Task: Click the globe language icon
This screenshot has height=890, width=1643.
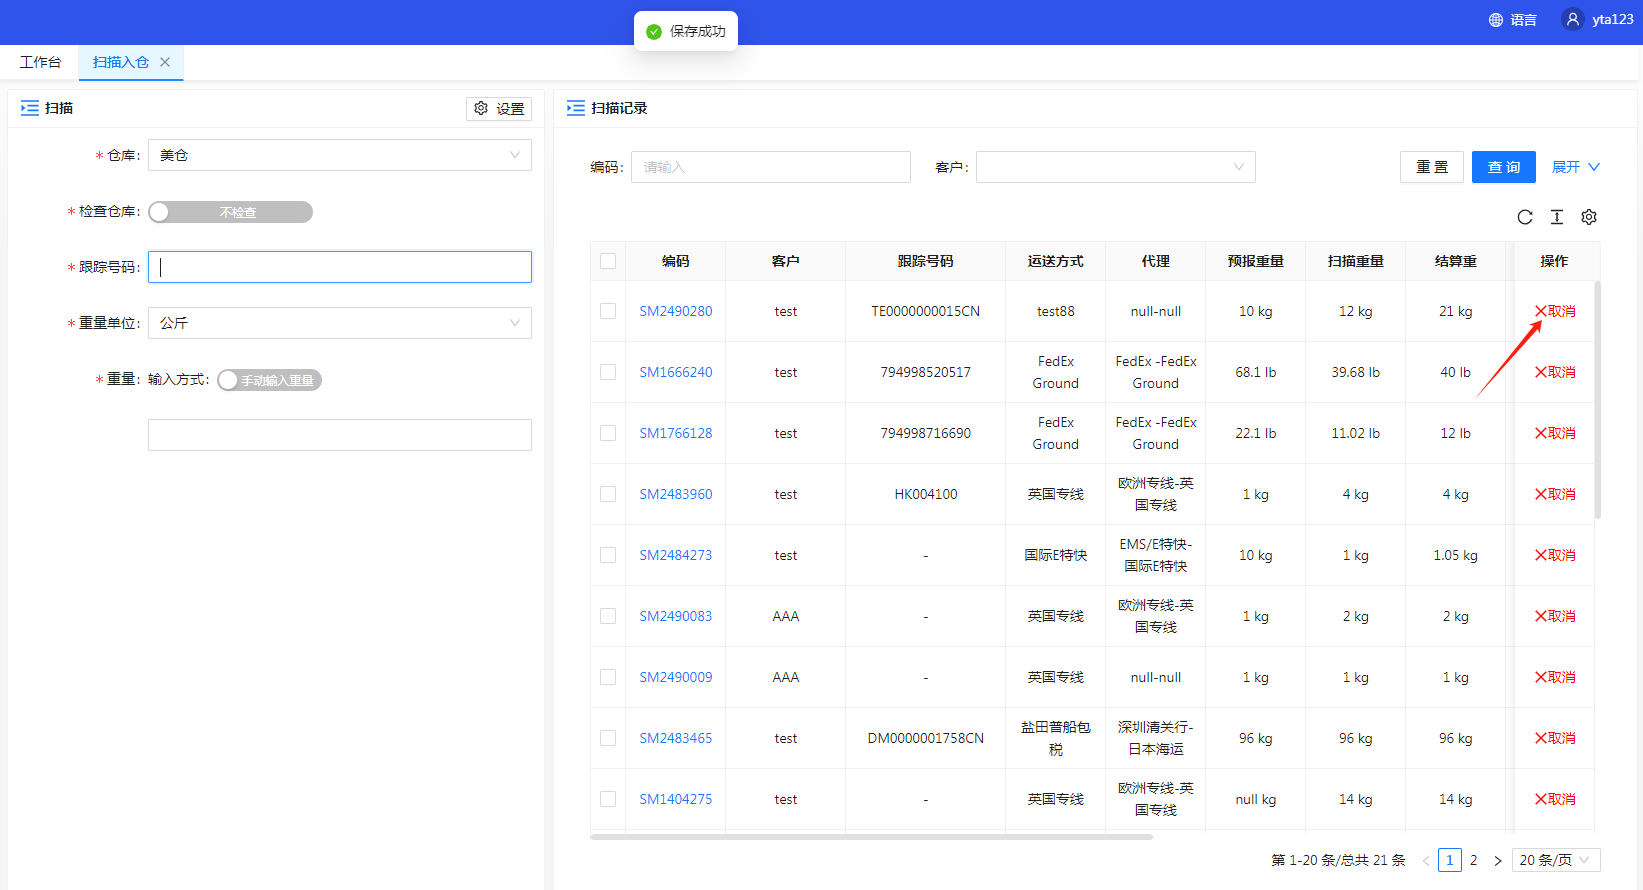Action: click(1496, 20)
